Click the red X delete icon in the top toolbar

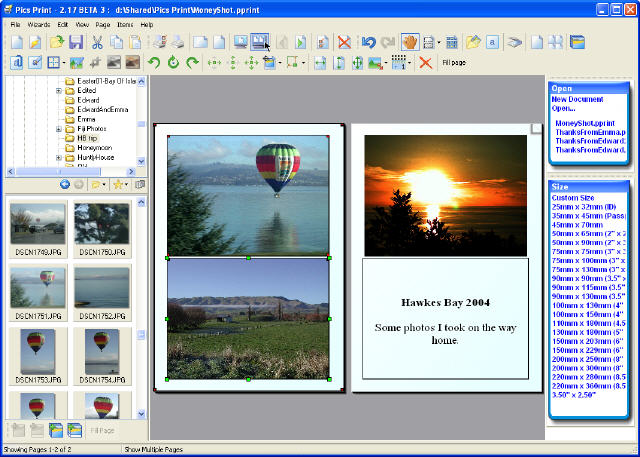click(344, 42)
